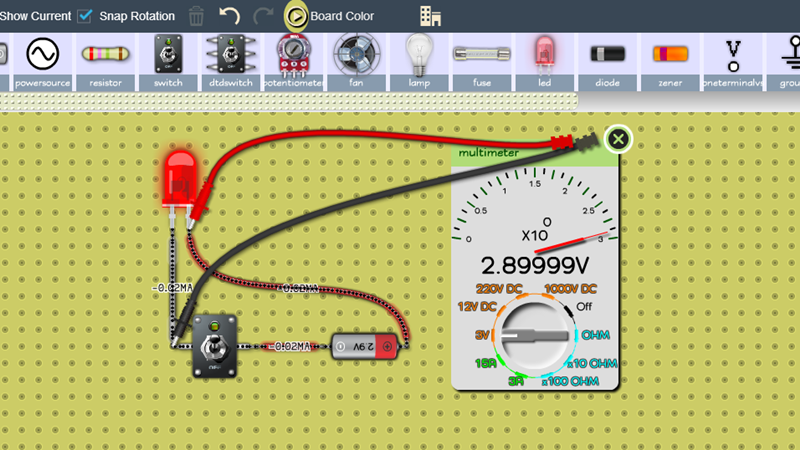This screenshot has height=450, width=800.
Task: Click the building icon in top toolbar
Action: tap(430, 16)
